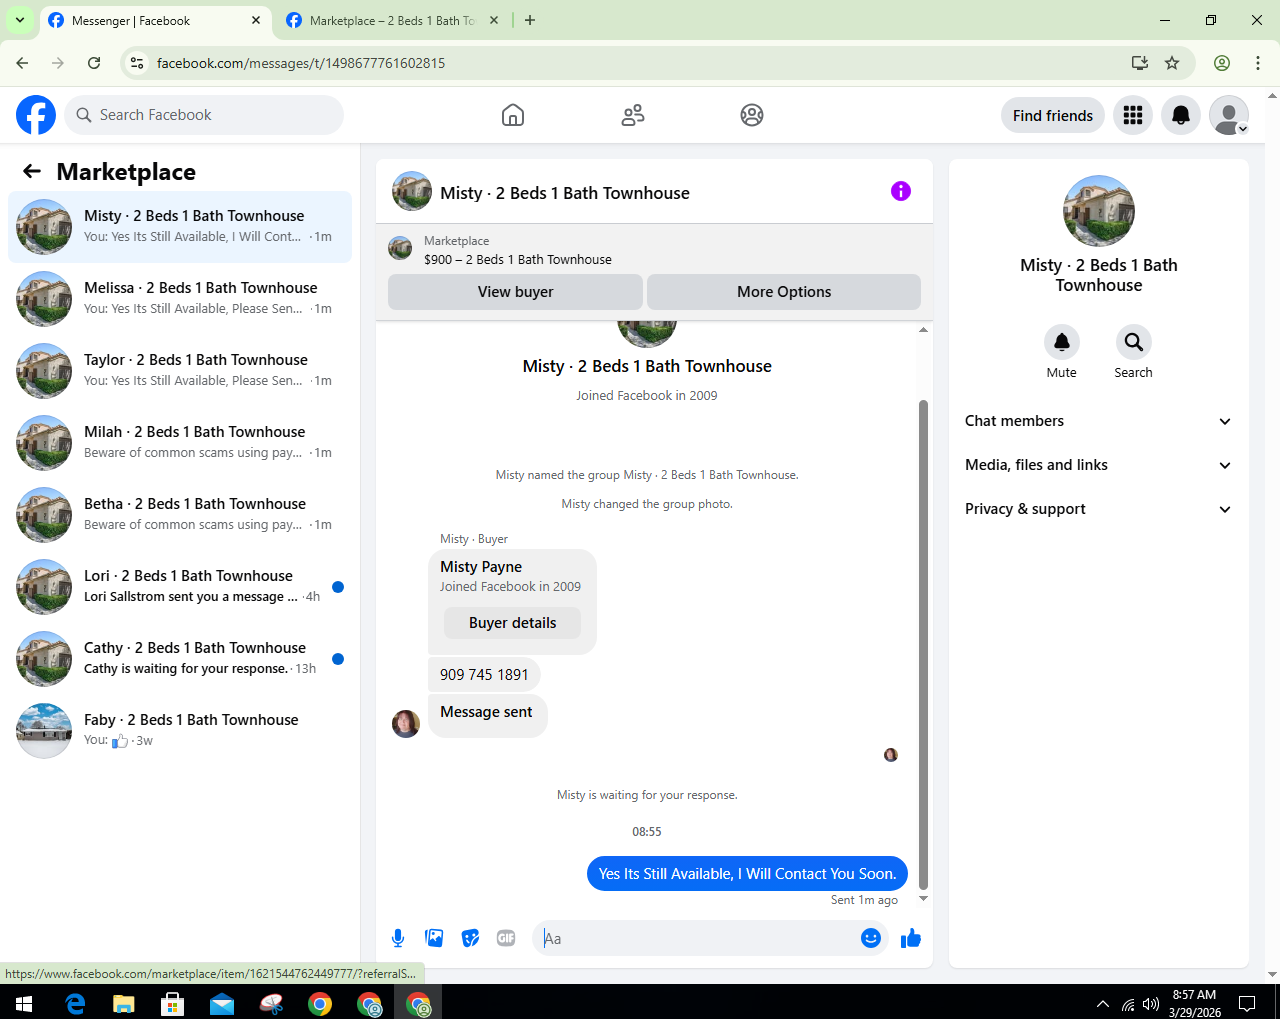The image size is (1280, 1019).
Task: Open the Windows Start menu
Action: pyautogui.click(x=24, y=1003)
